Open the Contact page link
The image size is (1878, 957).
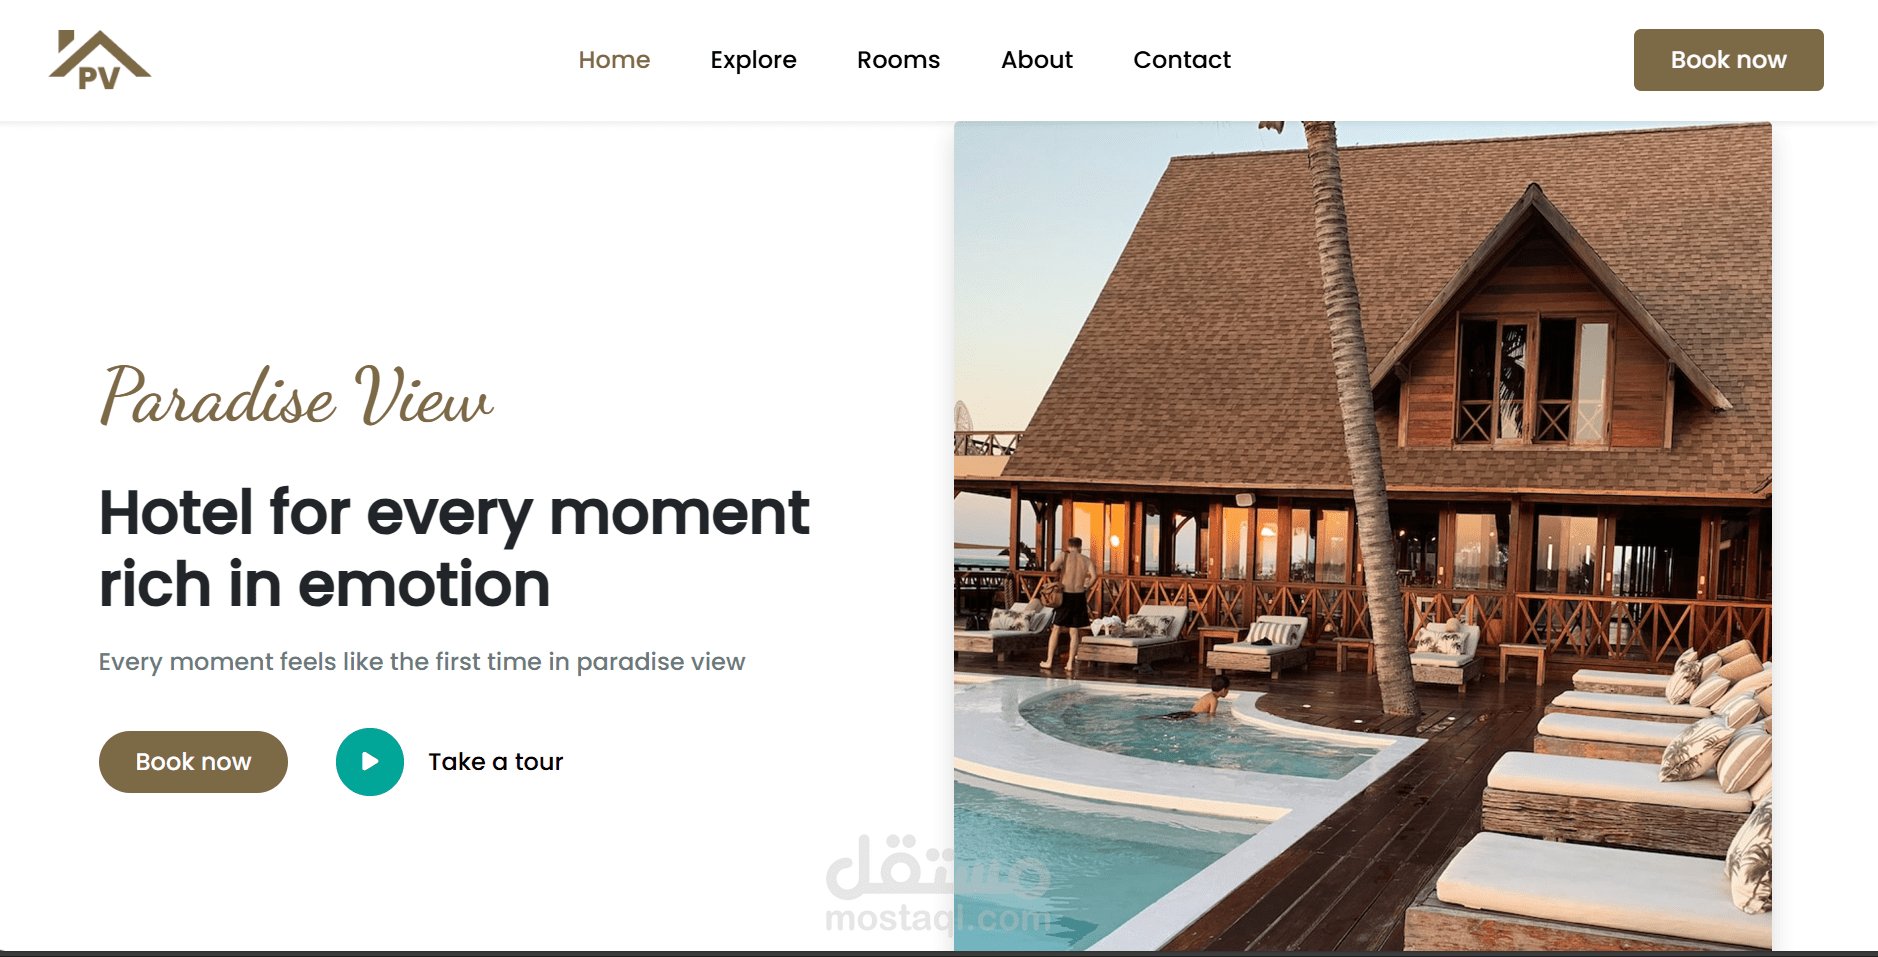point(1182,60)
